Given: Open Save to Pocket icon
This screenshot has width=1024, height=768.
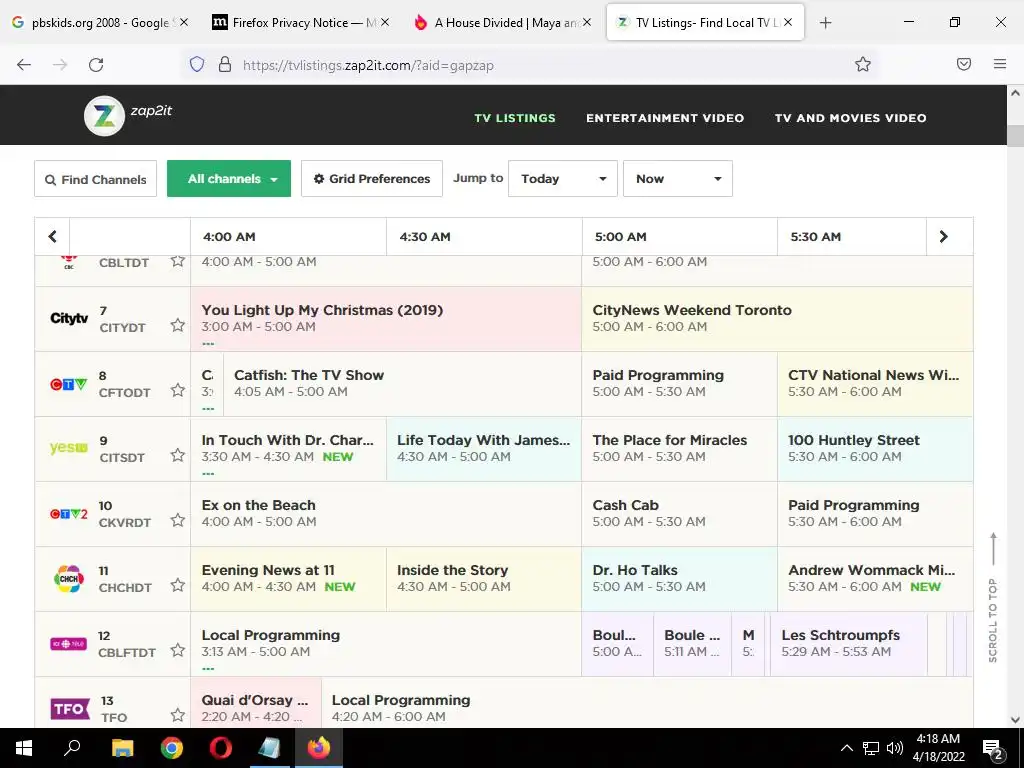Looking at the screenshot, I should point(964,64).
